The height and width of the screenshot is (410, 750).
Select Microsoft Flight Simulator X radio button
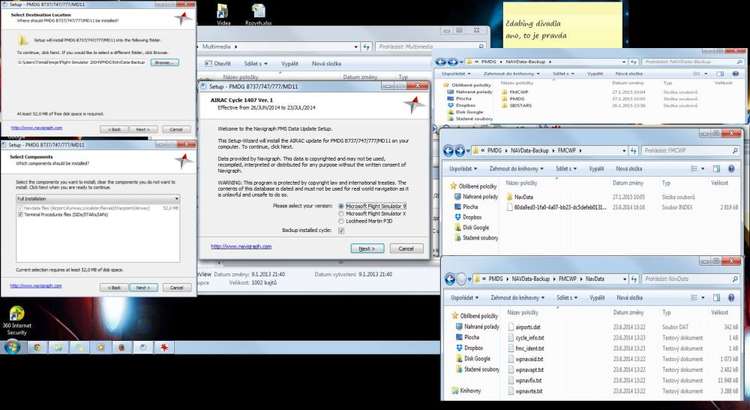click(x=341, y=214)
